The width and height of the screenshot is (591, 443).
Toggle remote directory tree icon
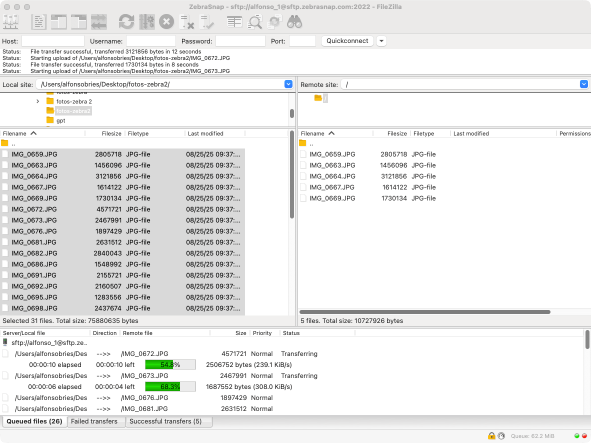click(79, 22)
